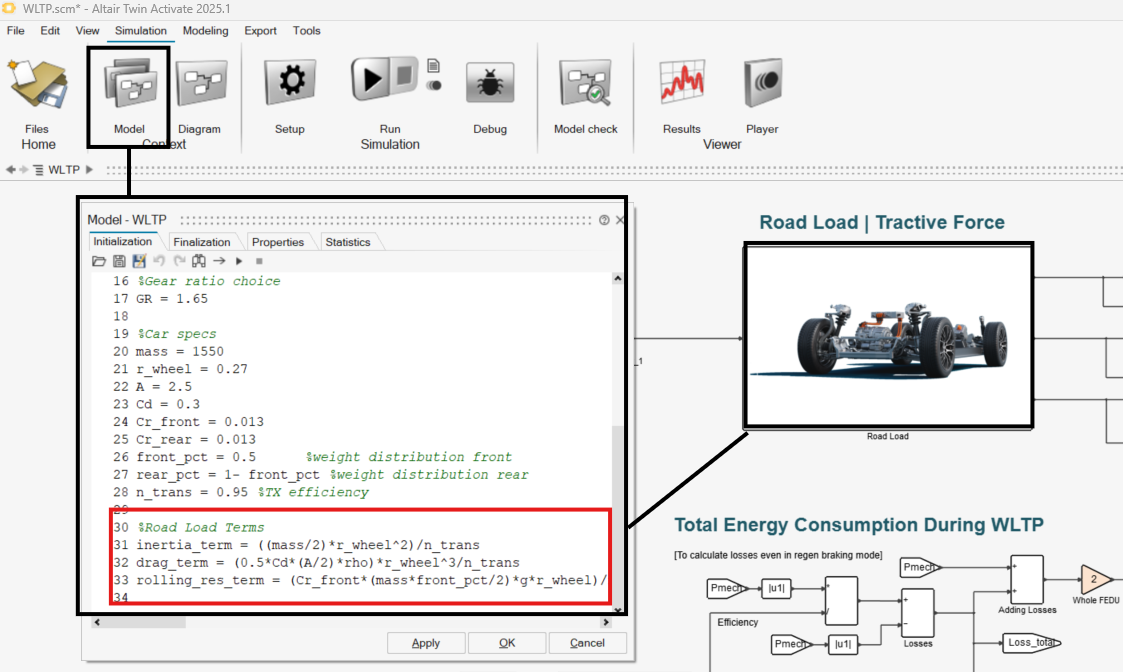1123x672 pixels.
Task: Select the Road Load chassis block
Action: click(888, 335)
